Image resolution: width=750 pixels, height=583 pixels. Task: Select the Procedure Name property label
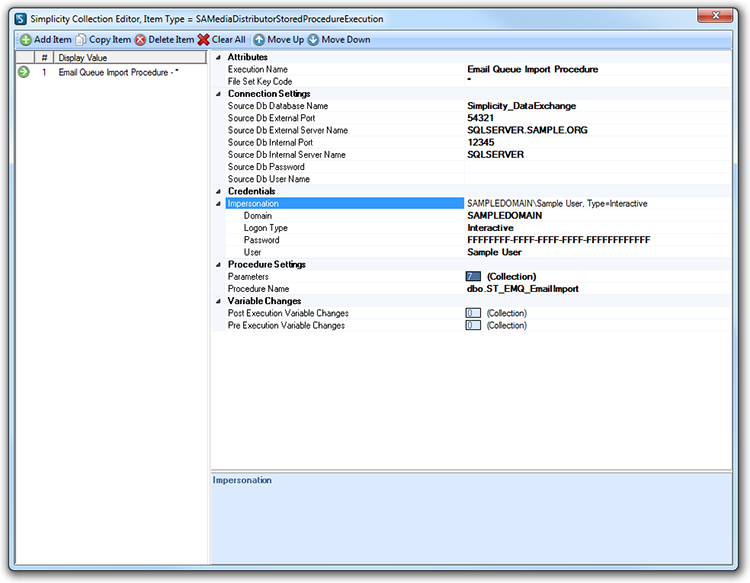pos(258,289)
